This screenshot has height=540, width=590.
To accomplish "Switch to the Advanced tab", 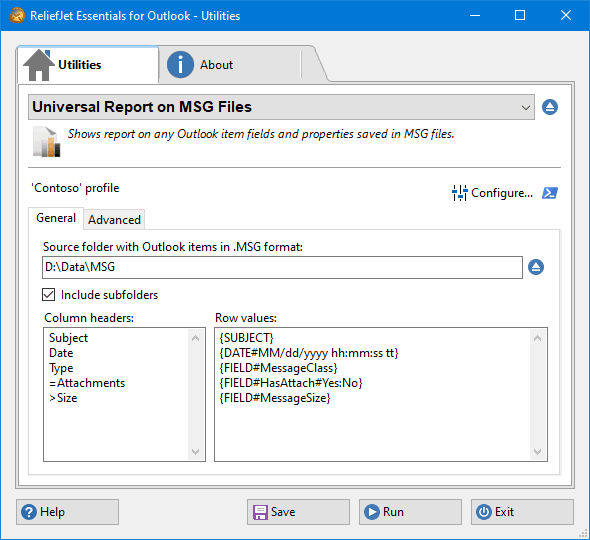I will (114, 220).
